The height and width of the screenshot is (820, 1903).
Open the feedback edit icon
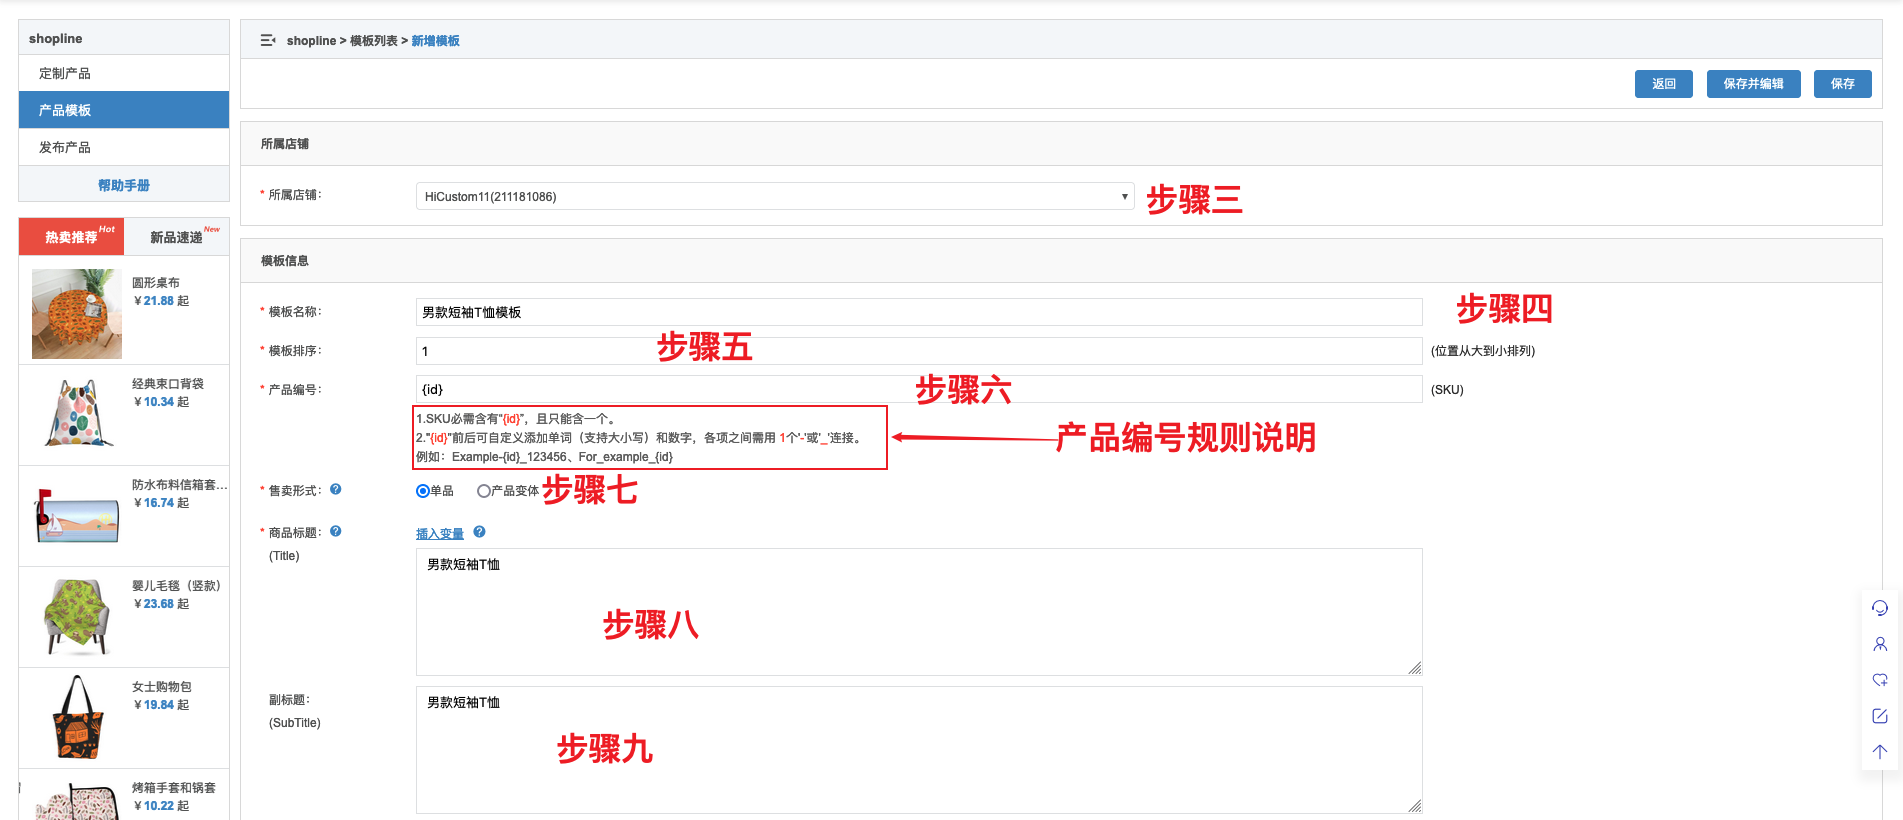(1880, 716)
